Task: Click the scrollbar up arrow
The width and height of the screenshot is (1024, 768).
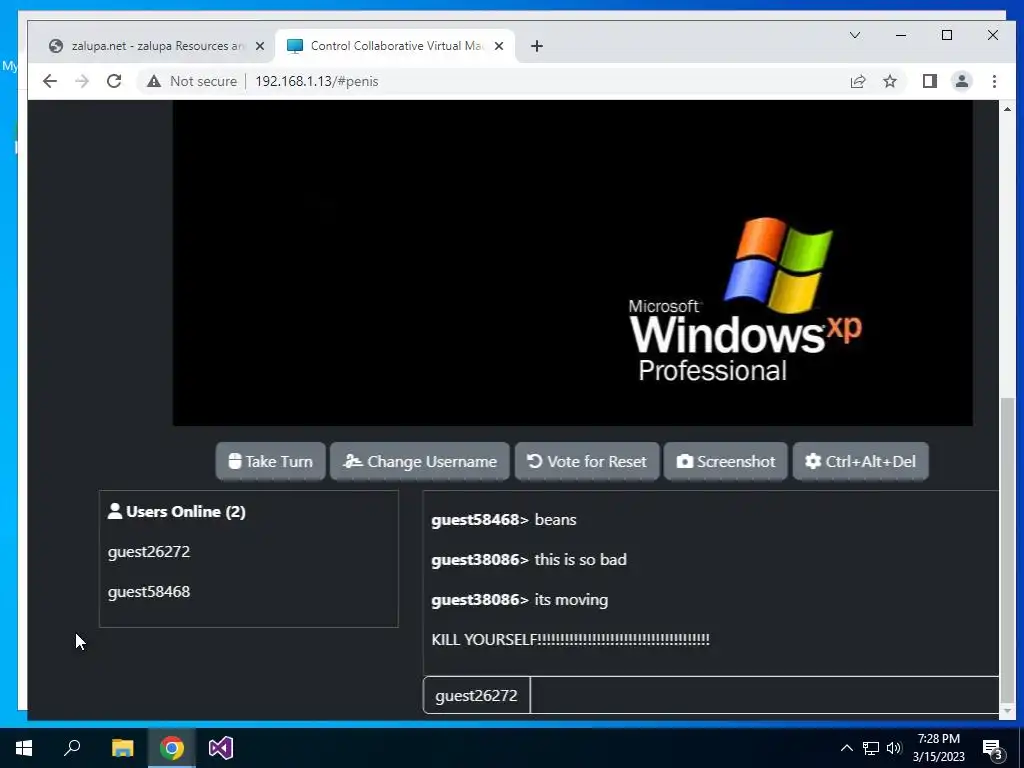Action: [1007, 109]
